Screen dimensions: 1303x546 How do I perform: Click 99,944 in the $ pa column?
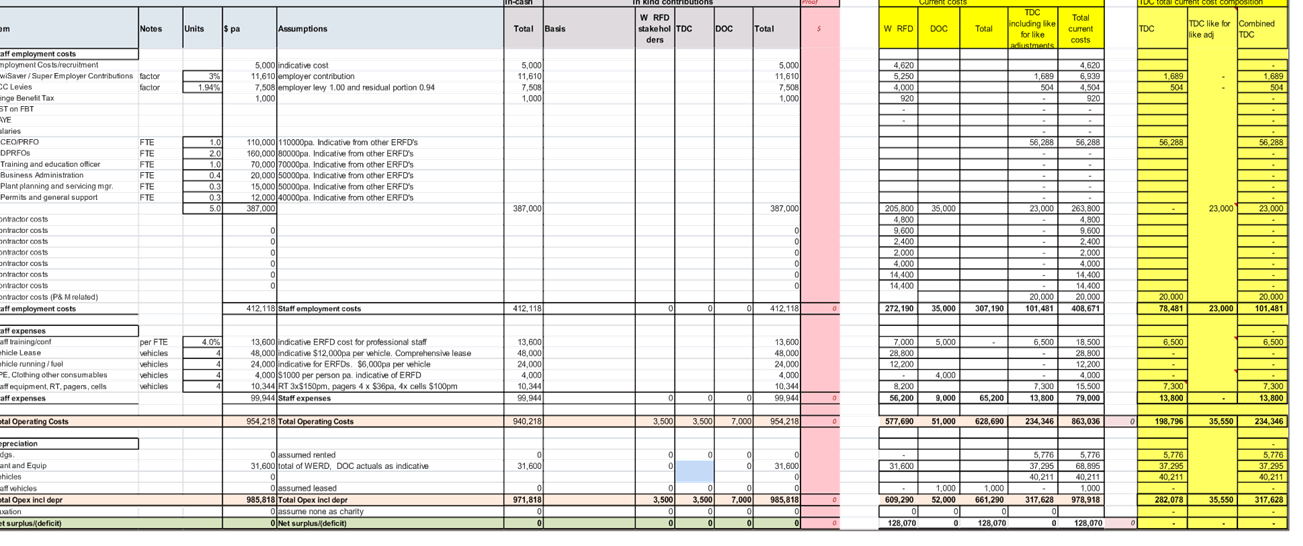(248, 397)
